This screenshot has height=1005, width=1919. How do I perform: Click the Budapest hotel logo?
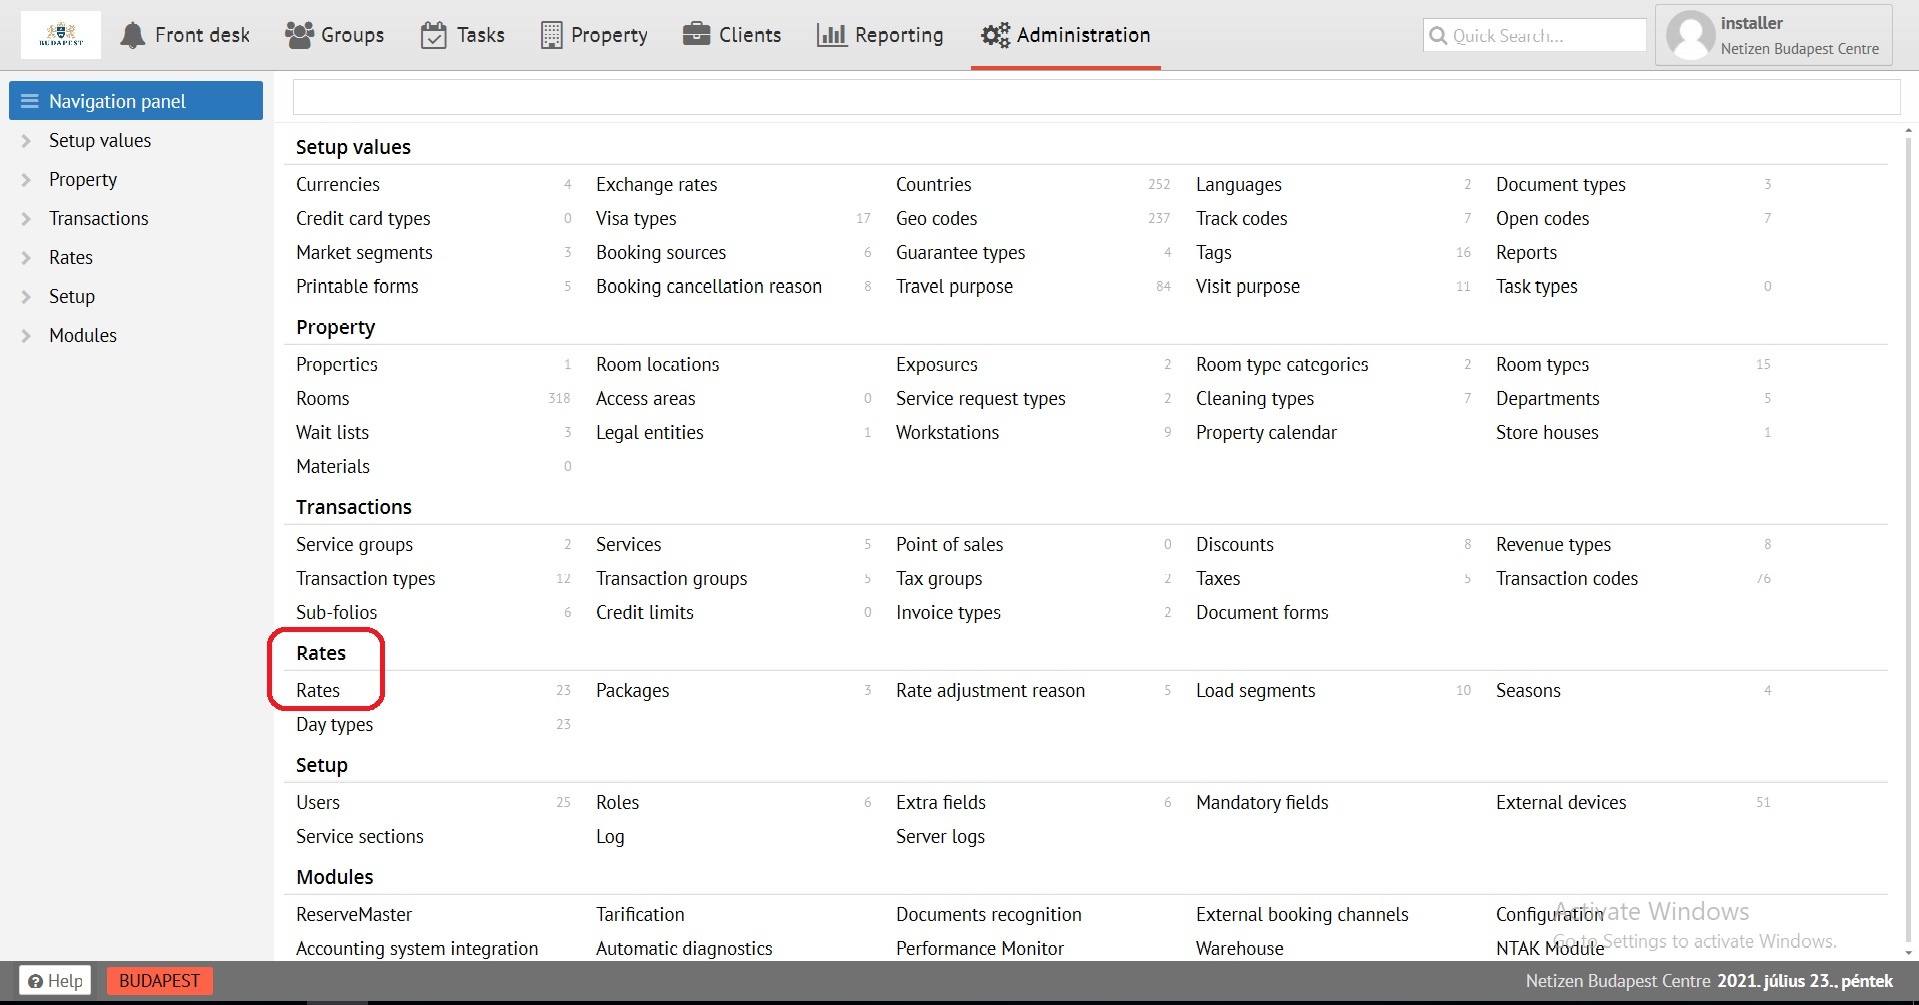coord(61,35)
